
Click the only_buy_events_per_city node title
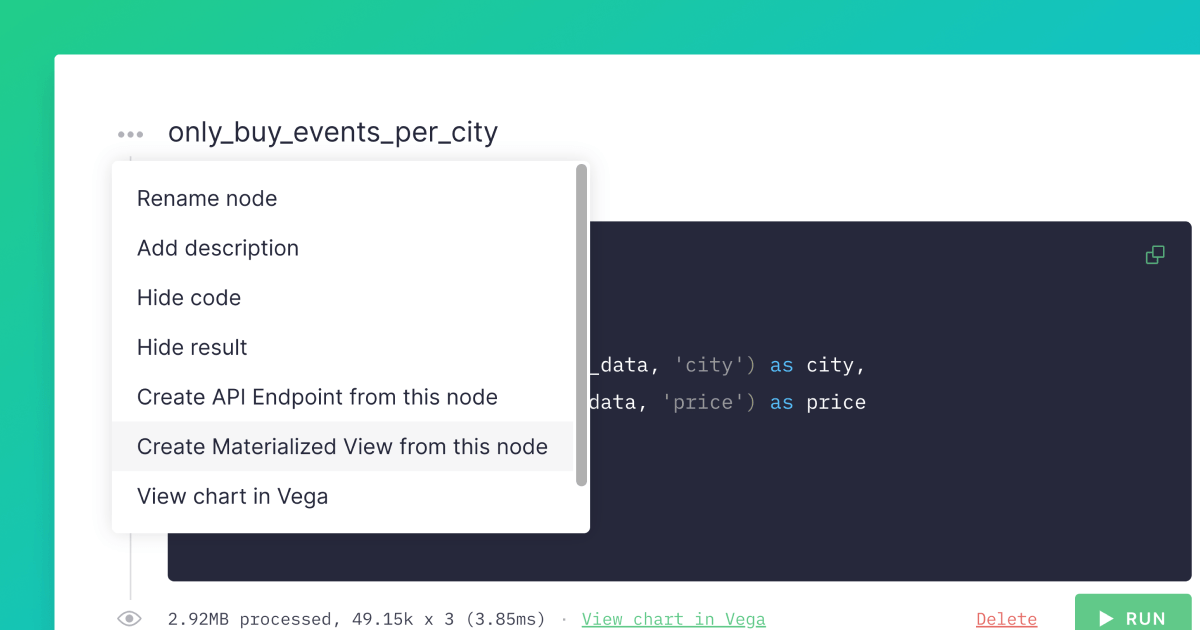click(x=333, y=132)
